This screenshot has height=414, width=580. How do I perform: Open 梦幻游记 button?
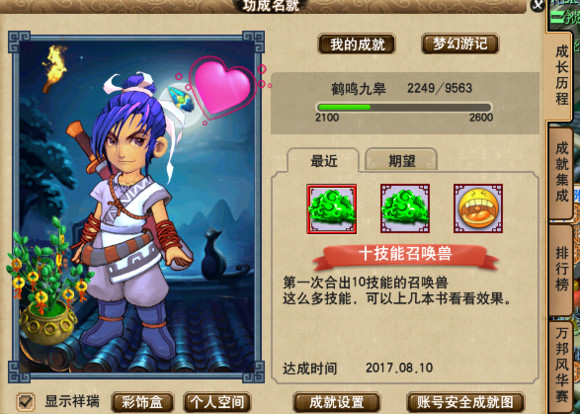pyautogui.click(x=460, y=44)
